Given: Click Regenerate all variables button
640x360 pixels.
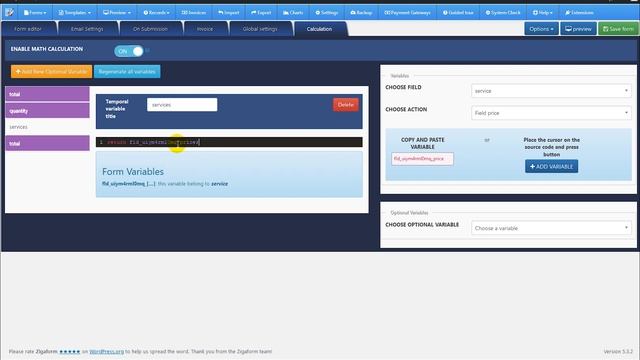Looking at the screenshot, I should (x=127, y=71).
